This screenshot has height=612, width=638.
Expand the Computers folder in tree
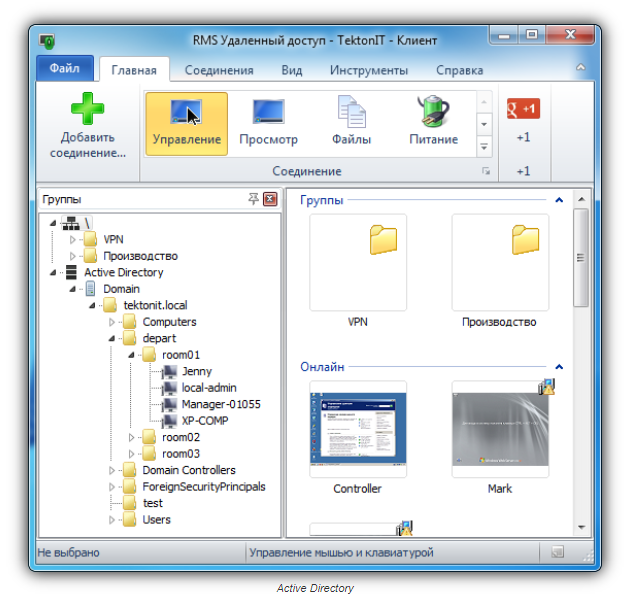click(112, 323)
